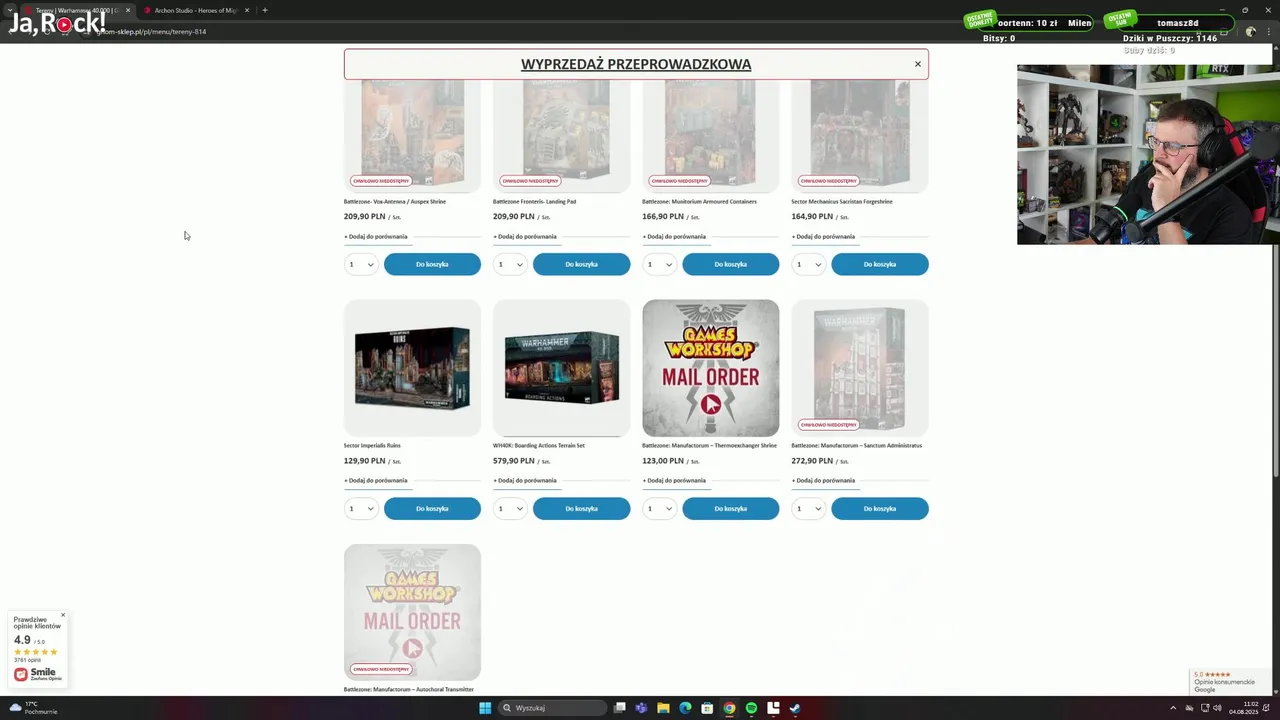The image size is (1280, 720).
Task: Expand quantity dropdown for Thermoexchanger Shrine
Action: click(659, 508)
